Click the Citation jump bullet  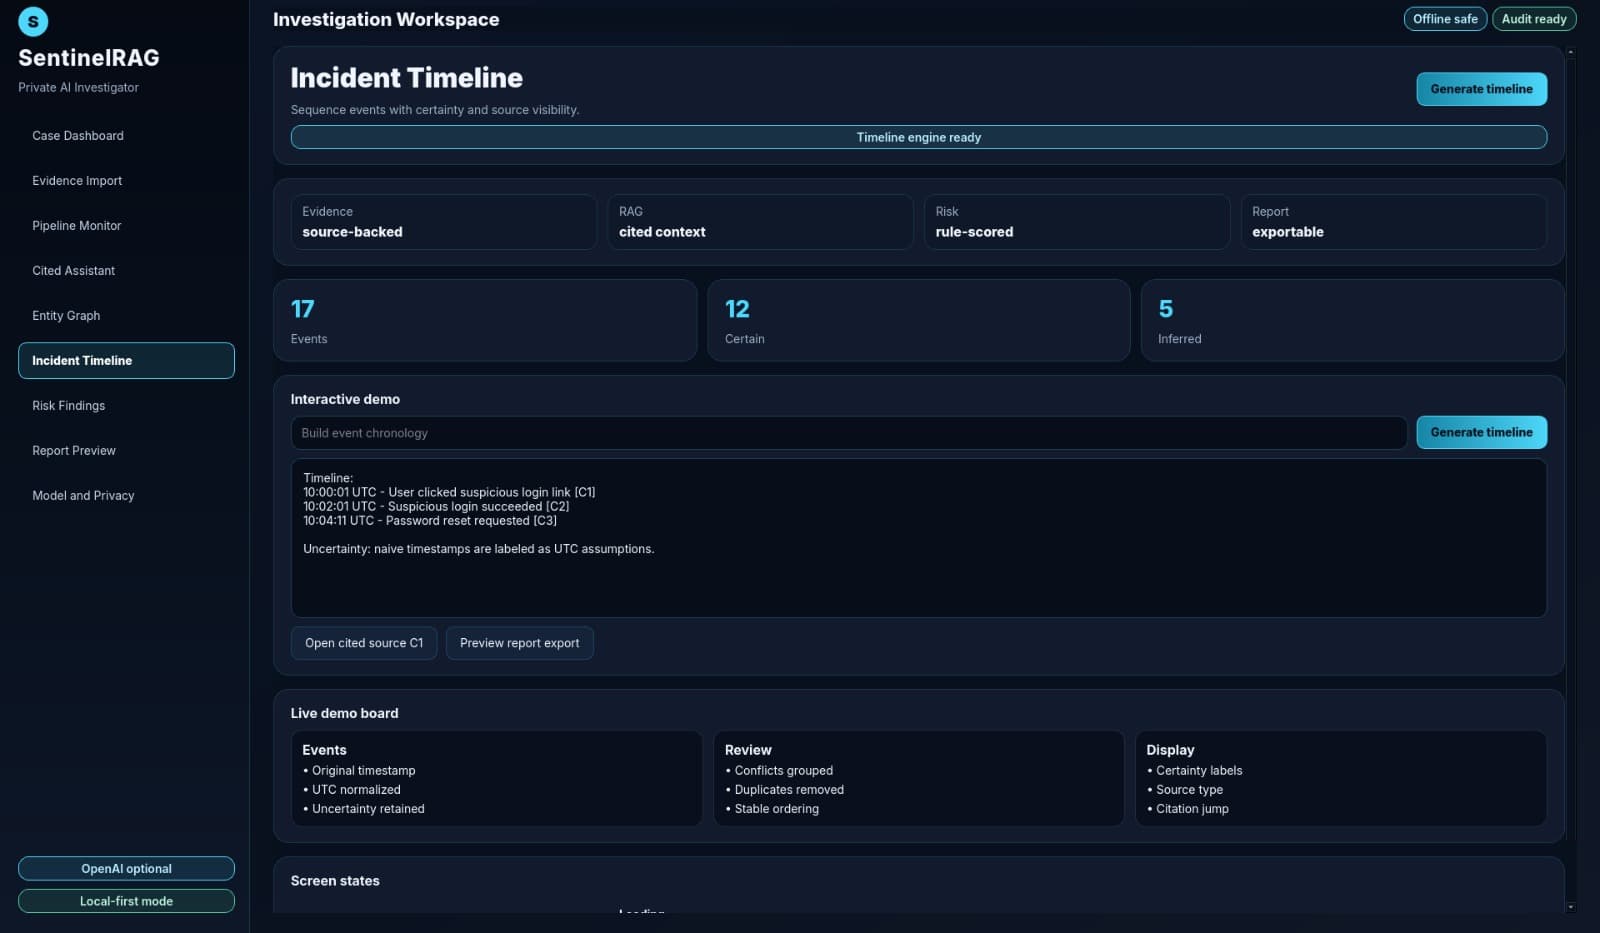(1188, 809)
